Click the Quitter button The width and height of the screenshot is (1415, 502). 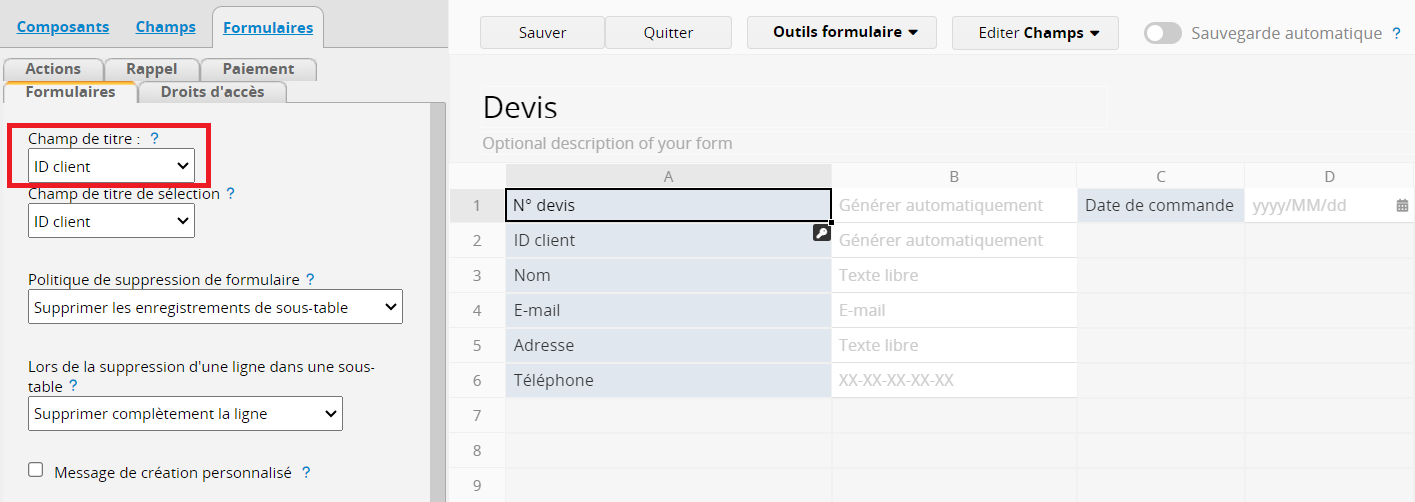coord(668,33)
